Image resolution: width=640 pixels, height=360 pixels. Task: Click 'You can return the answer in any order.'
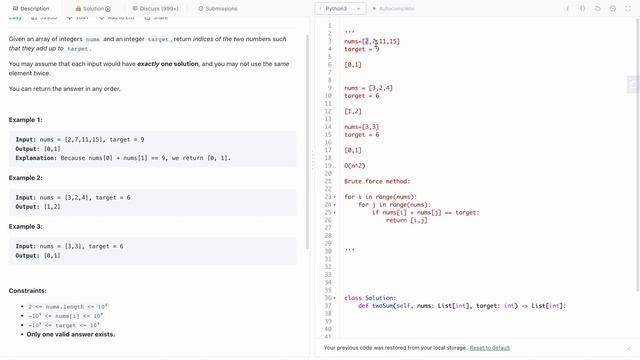64,89
